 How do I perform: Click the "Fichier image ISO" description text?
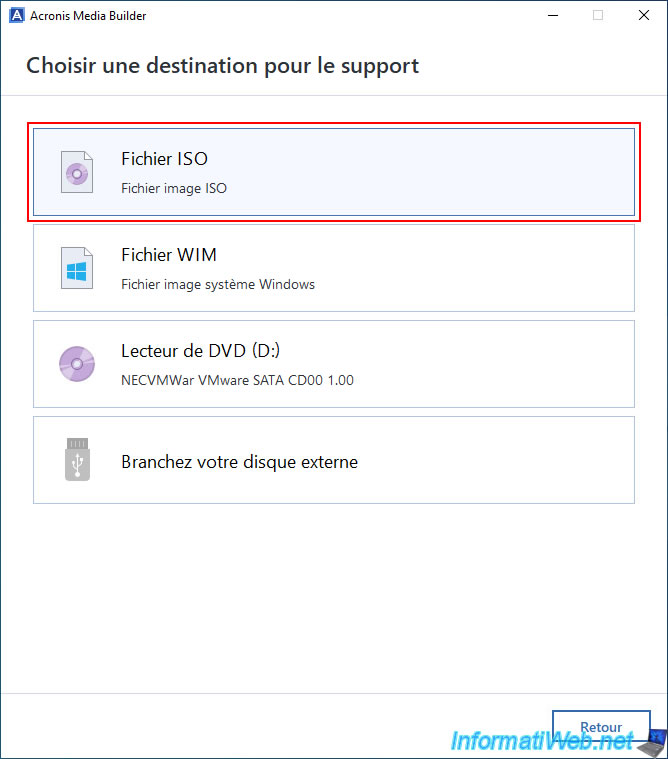[x=174, y=188]
